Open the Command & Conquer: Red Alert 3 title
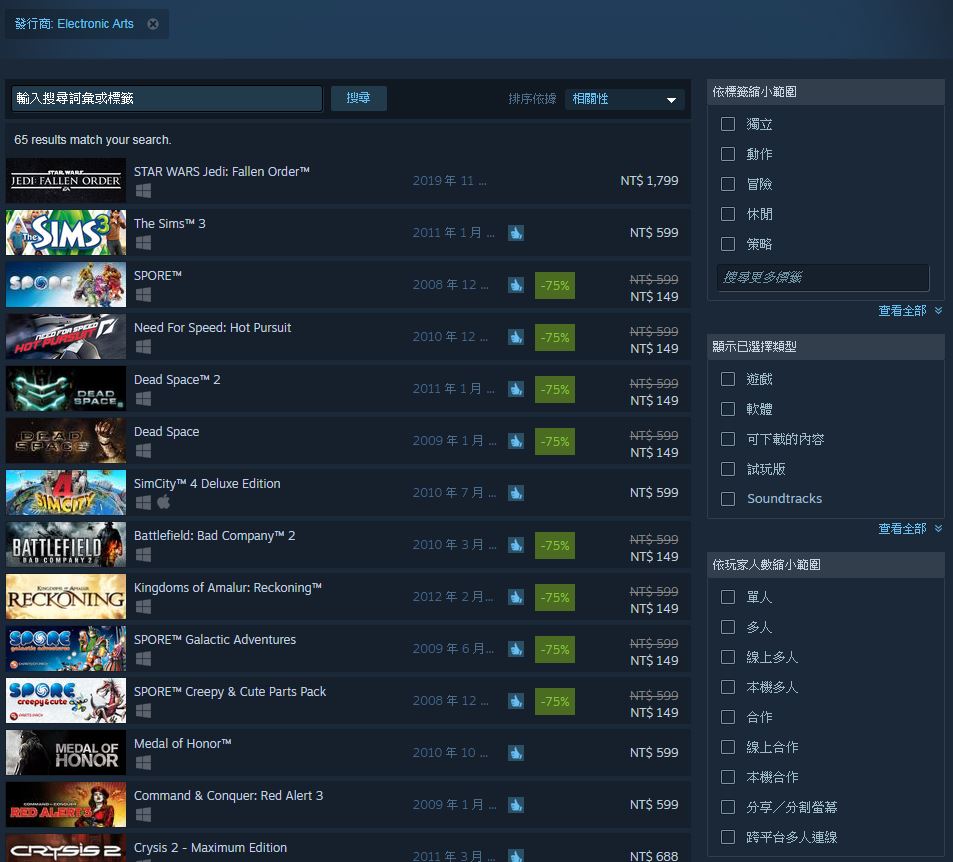953x862 pixels. pyautogui.click(x=229, y=795)
